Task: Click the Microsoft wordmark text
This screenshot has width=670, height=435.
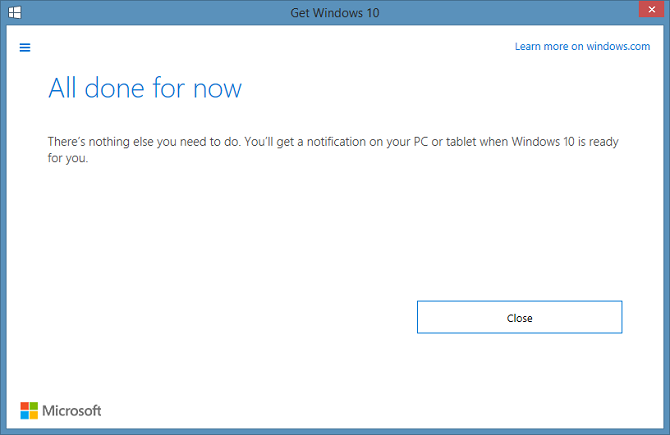Action: pyautogui.click(x=72, y=411)
